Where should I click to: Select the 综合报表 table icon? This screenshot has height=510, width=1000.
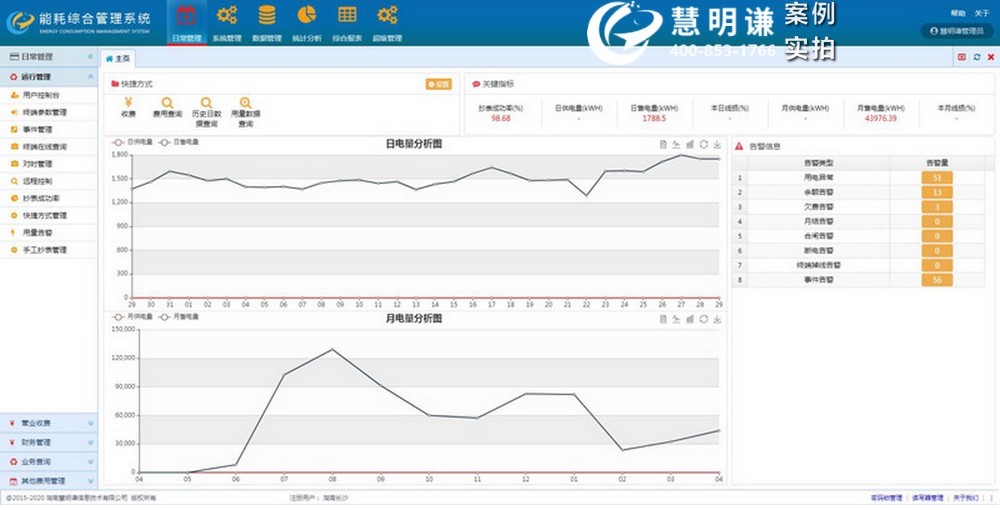point(347,15)
